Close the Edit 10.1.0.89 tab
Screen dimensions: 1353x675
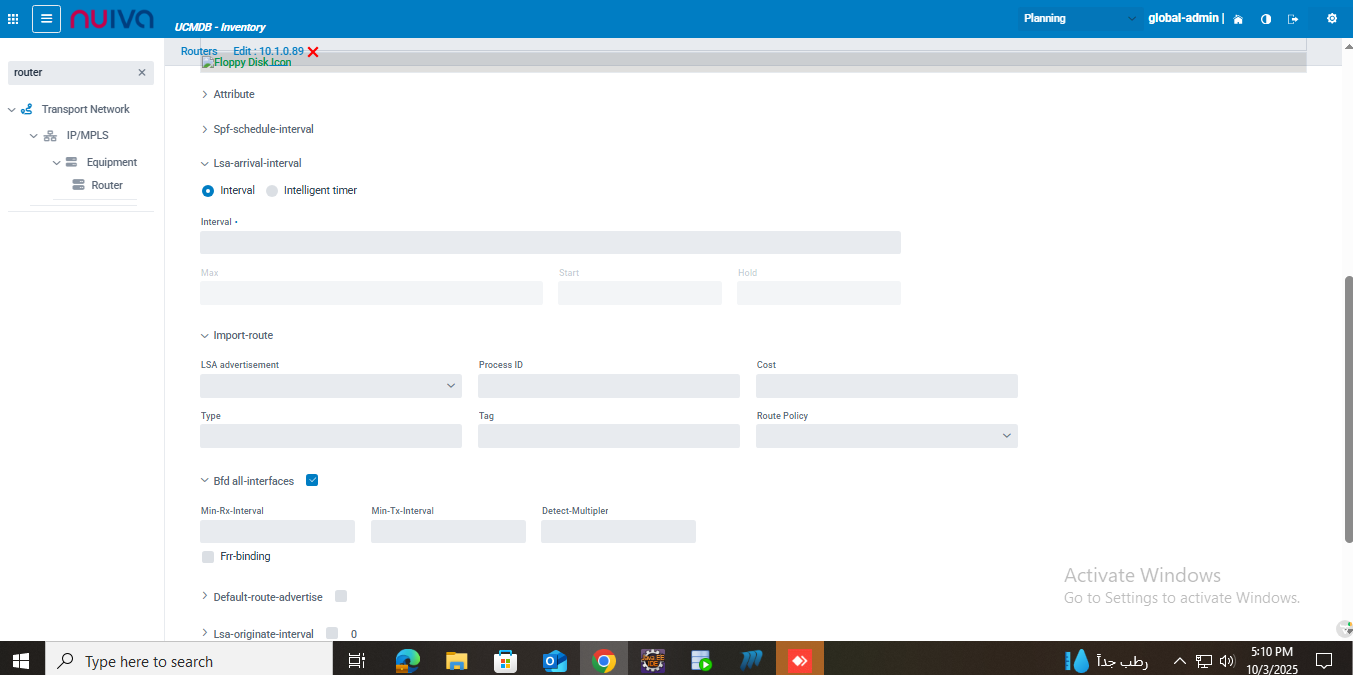pos(313,52)
